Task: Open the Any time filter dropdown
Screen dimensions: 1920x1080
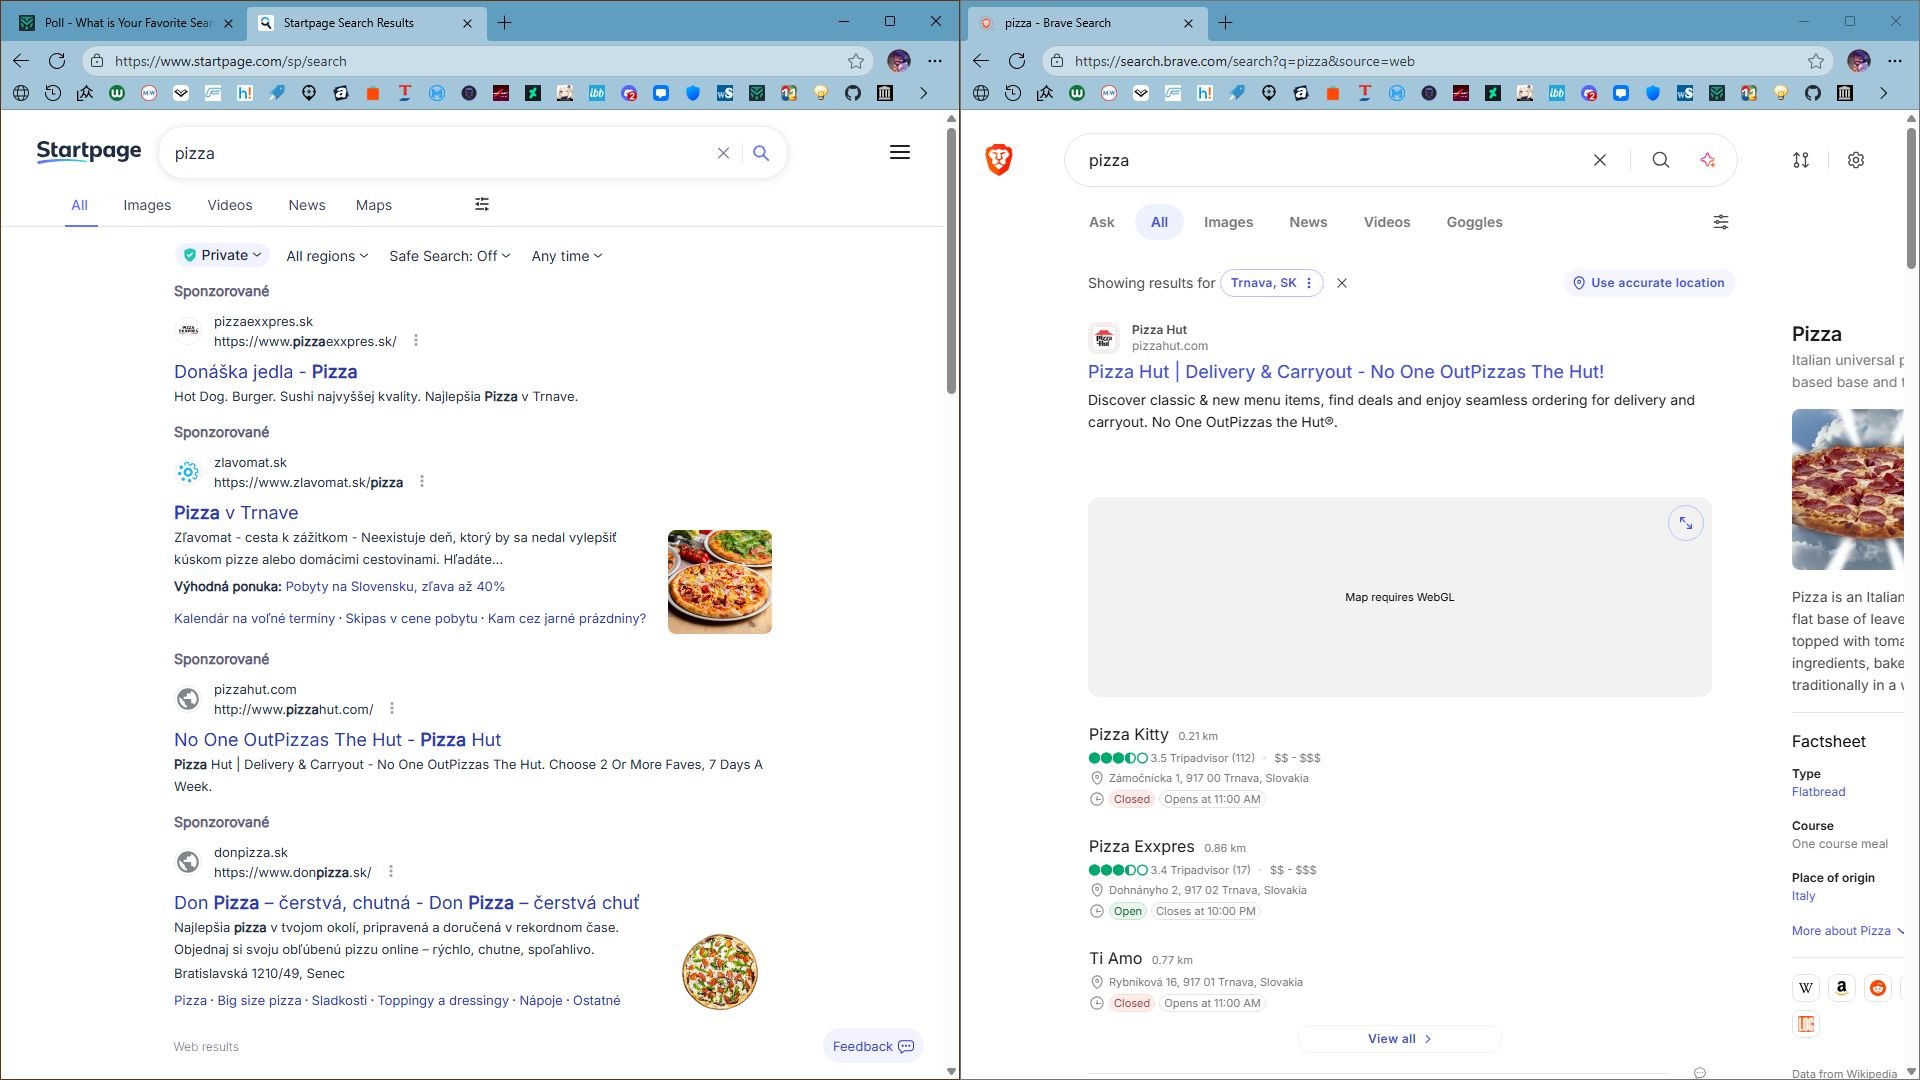Action: point(567,256)
